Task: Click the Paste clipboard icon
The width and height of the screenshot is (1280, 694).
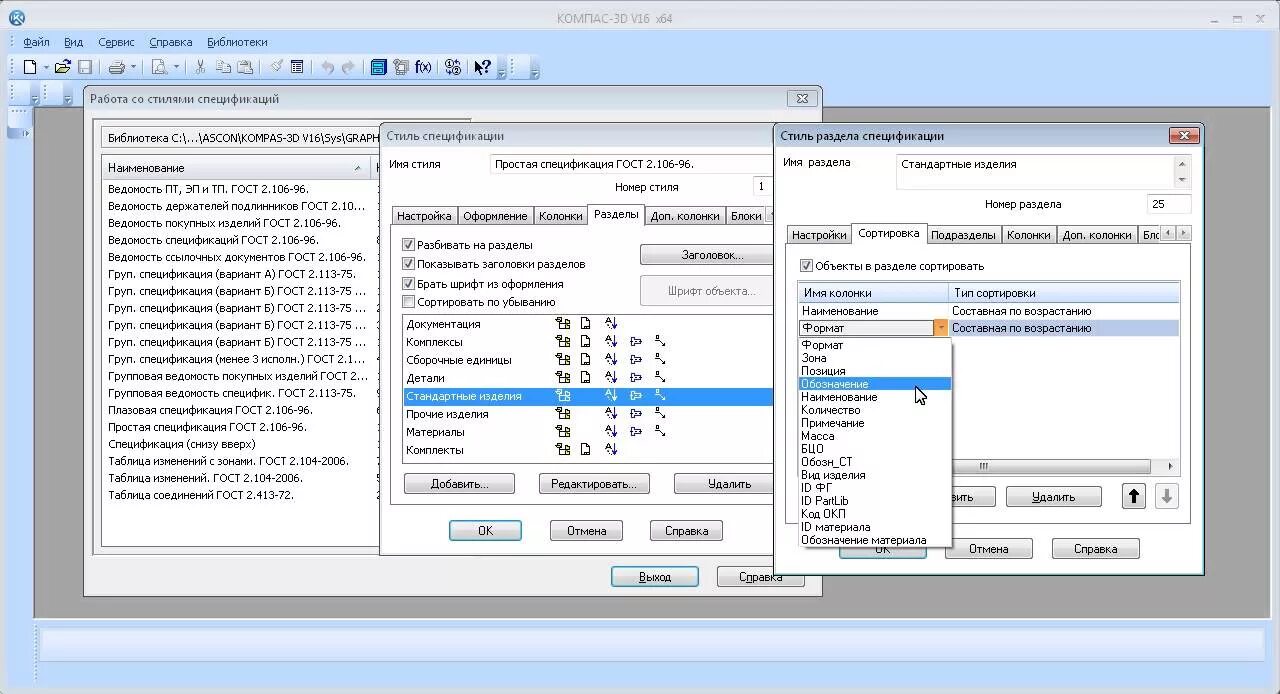Action: pyautogui.click(x=244, y=67)
